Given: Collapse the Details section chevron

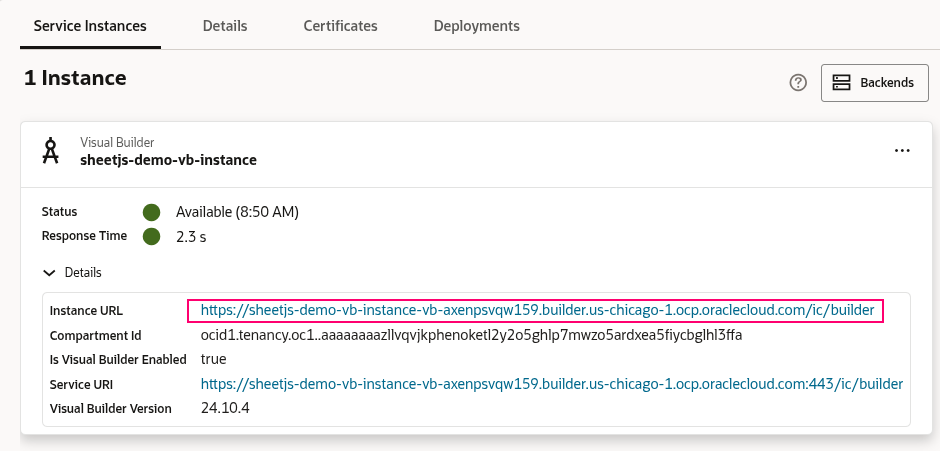Looking at the screenshot, I should point(48,272).
